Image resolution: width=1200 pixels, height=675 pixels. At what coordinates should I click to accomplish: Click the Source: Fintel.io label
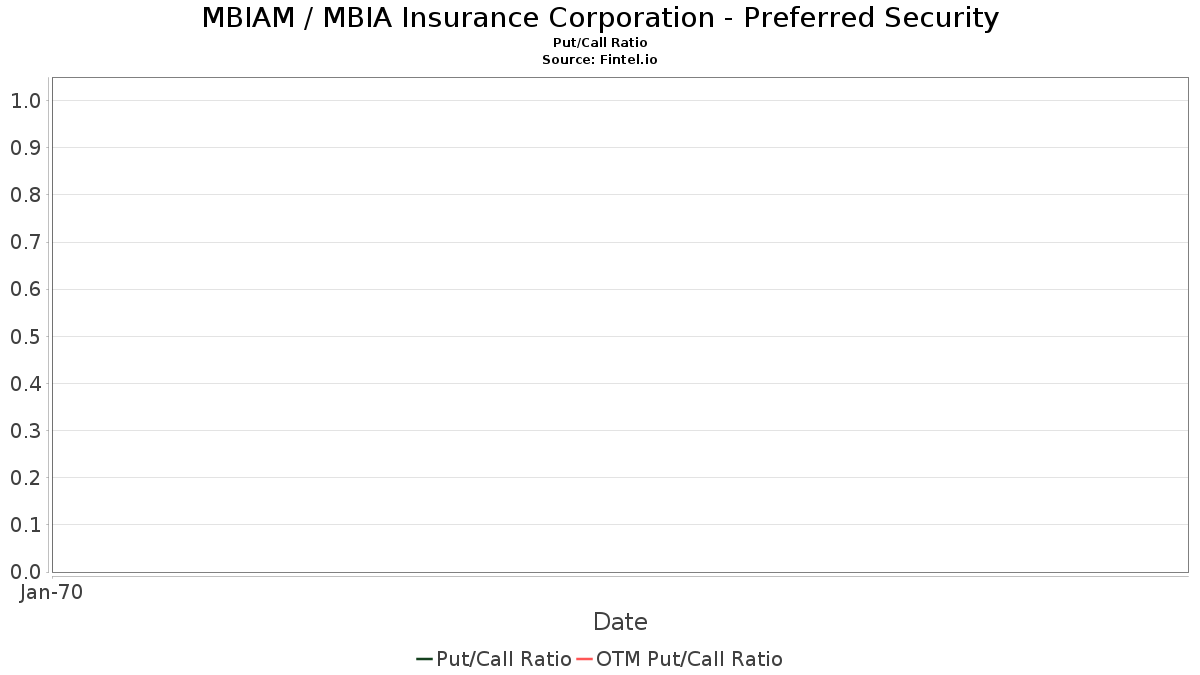[x=600, y=60]
